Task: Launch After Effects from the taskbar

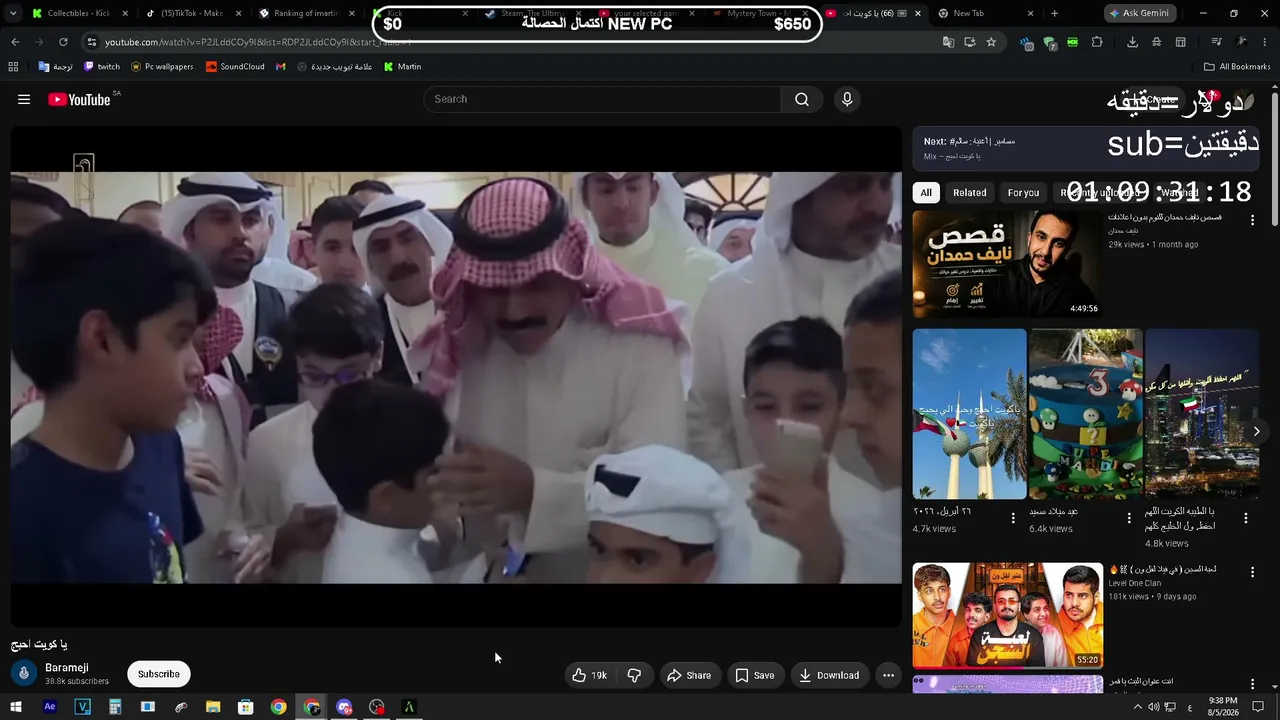Action: coord(50,707)
